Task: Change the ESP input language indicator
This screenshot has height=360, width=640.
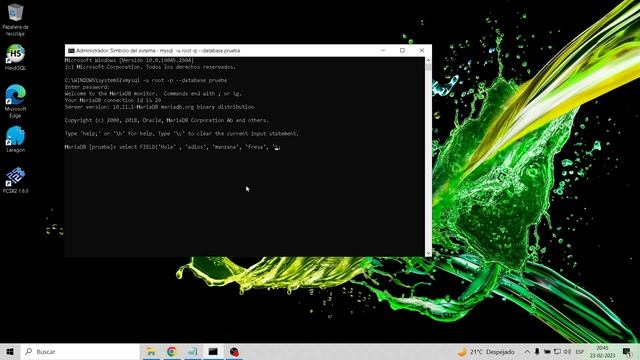Action: [x=580, y=352]
